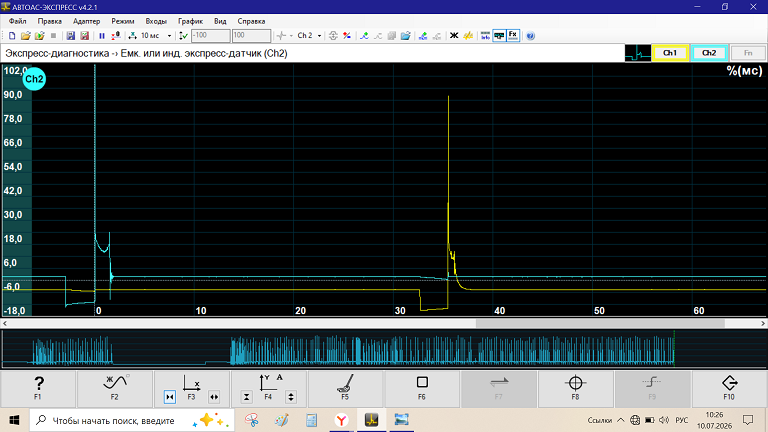Open the Вид menu
Image resolution: width=768 pixels, height=432 pixels.
[x=220, y=21]
